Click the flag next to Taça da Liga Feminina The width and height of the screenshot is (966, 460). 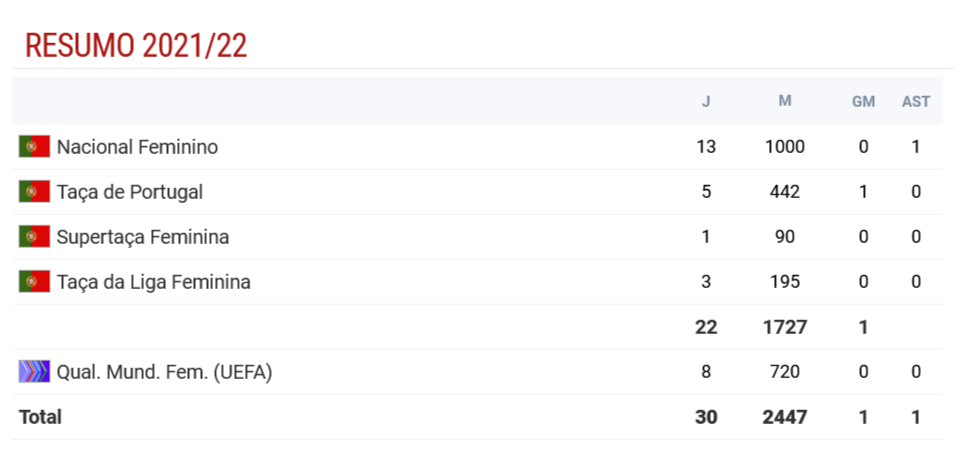click(34, 282)
